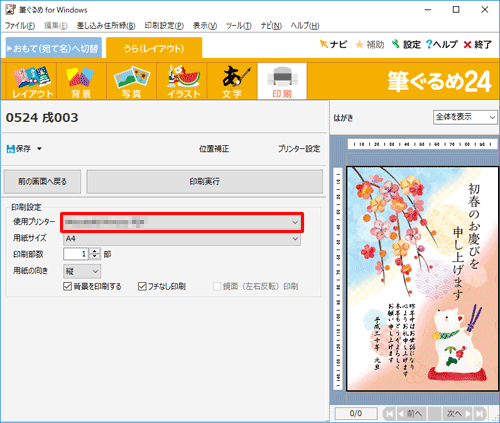Click 前の画面へ戻る button
Viewport: 500px width, 423px height.
click(x=42, y=182)
